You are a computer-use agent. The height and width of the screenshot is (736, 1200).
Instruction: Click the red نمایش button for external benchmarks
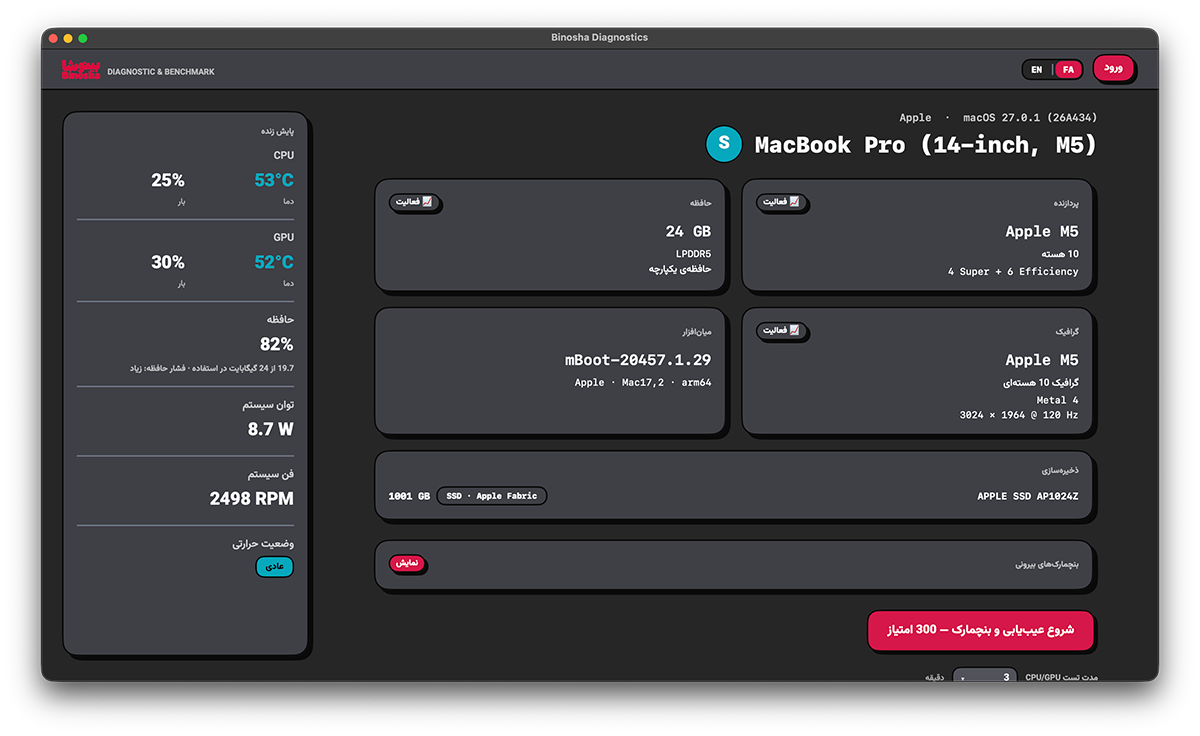click(x=407, y=563)
